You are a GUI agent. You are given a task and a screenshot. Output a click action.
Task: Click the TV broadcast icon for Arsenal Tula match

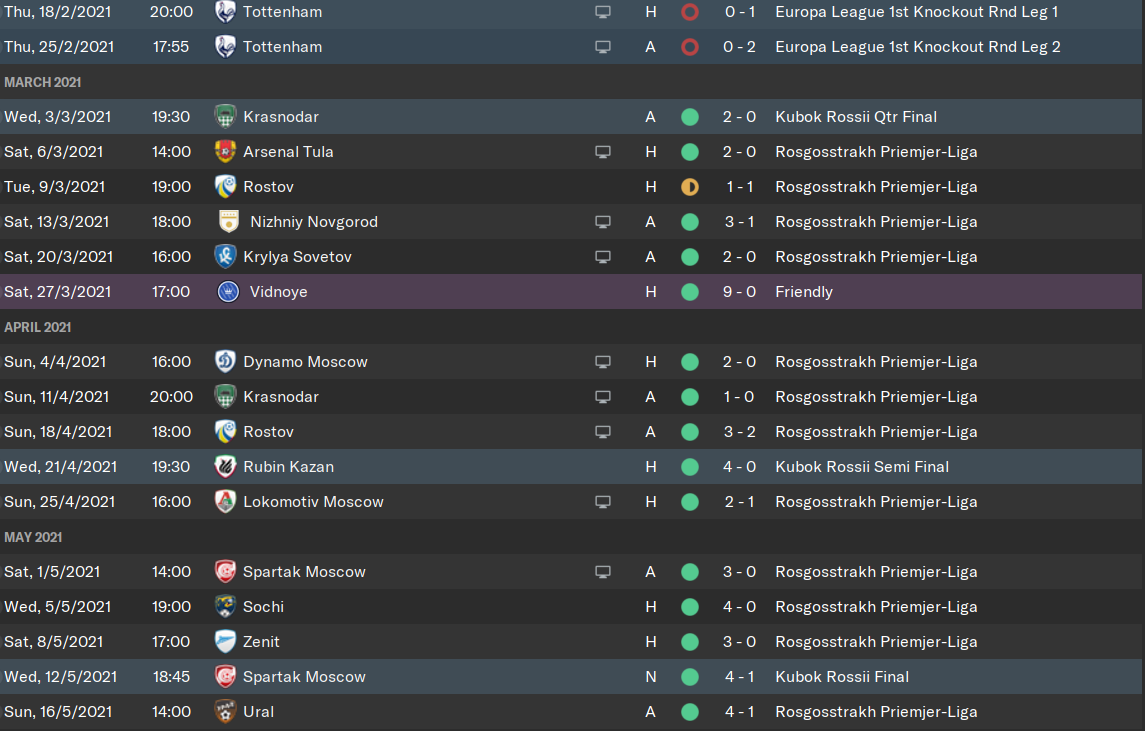[602, 152]
